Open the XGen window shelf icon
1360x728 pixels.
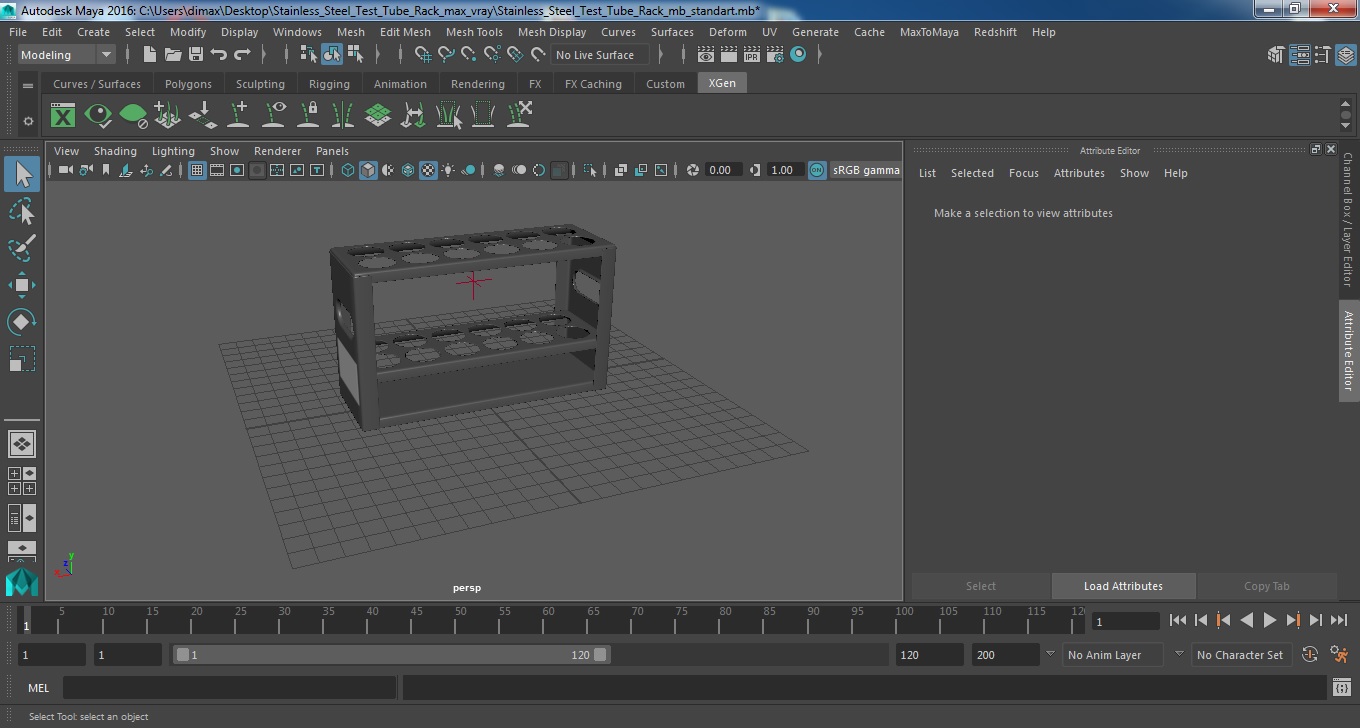(x=63, y=116)
